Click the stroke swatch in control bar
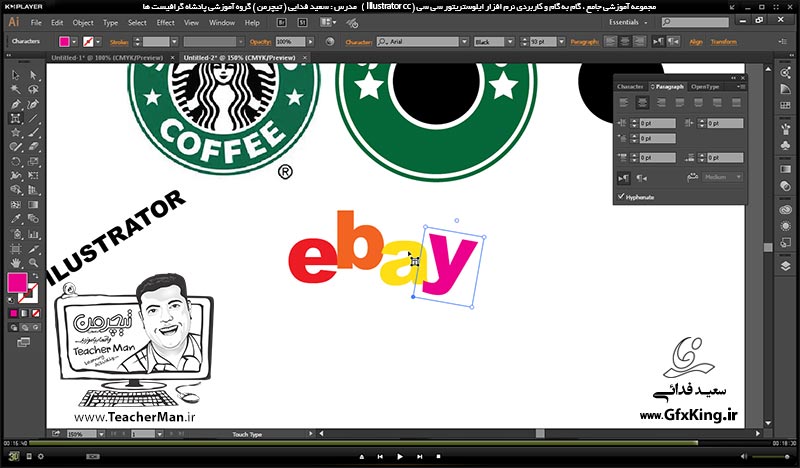Viewport: 800px width, 468px height. (x=88, y=42)
